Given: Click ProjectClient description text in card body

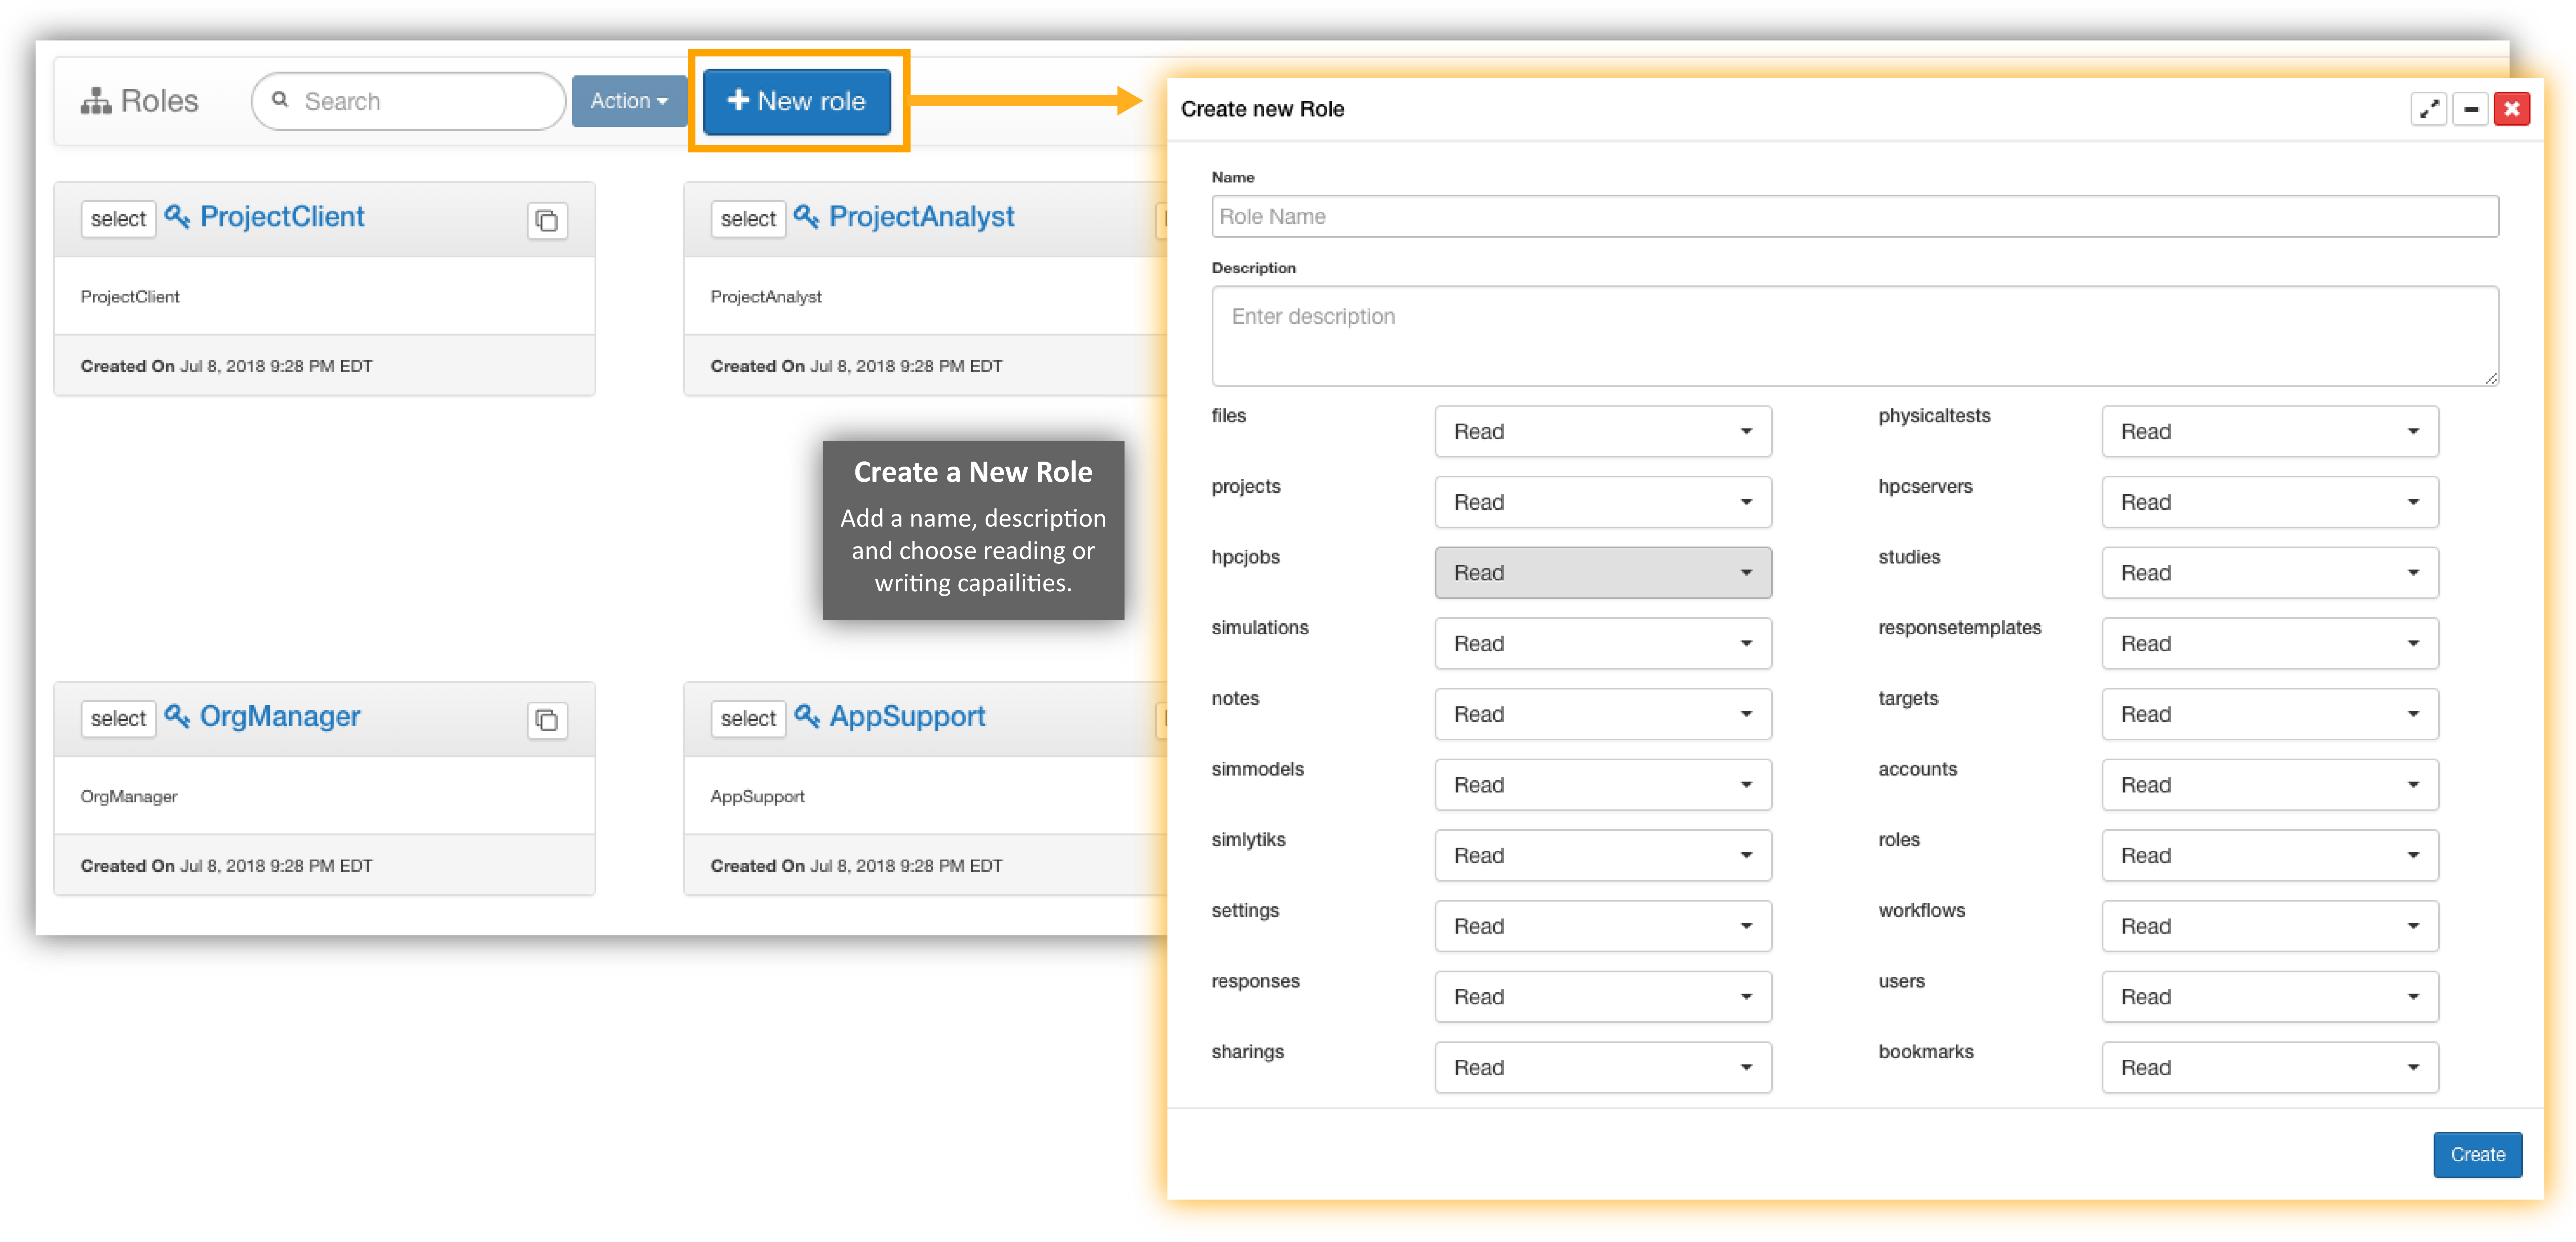Looking at the screenshot, I should click(130, 297).
